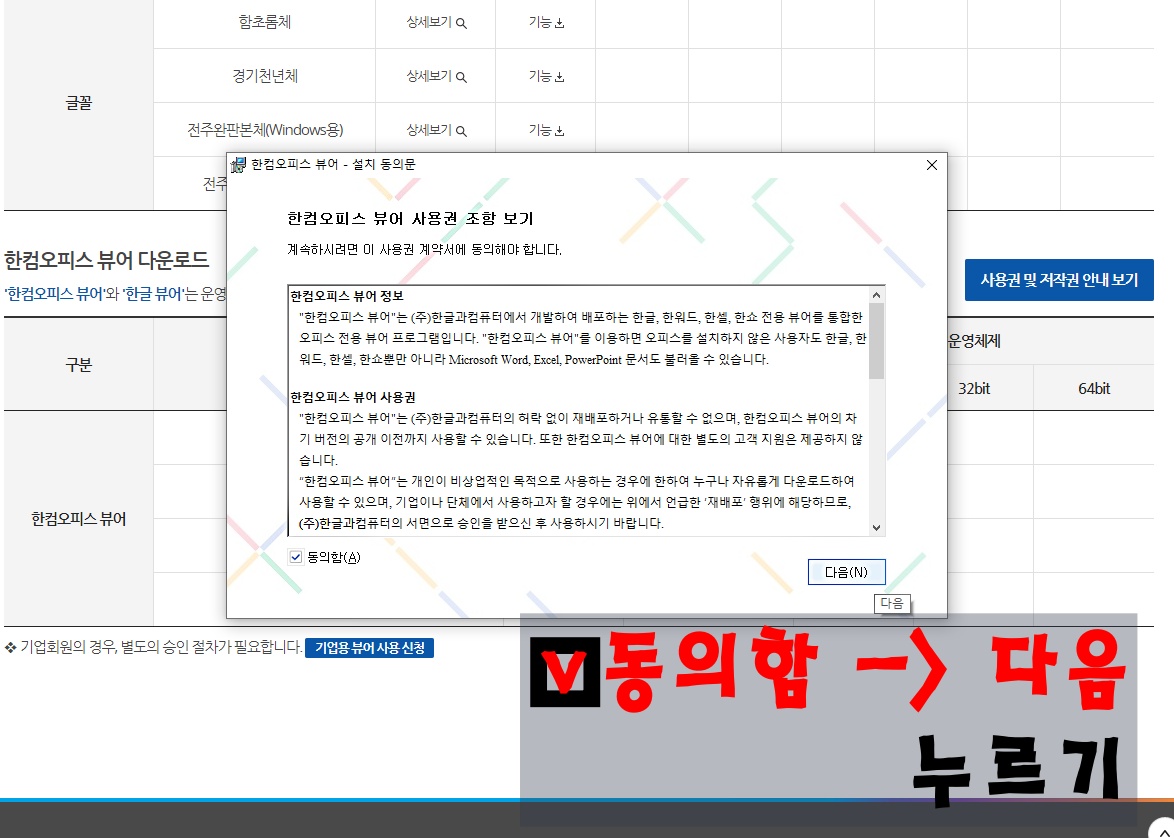Download 기능 for 경기천년체 row
The image size is (1174, 838).
546,76
